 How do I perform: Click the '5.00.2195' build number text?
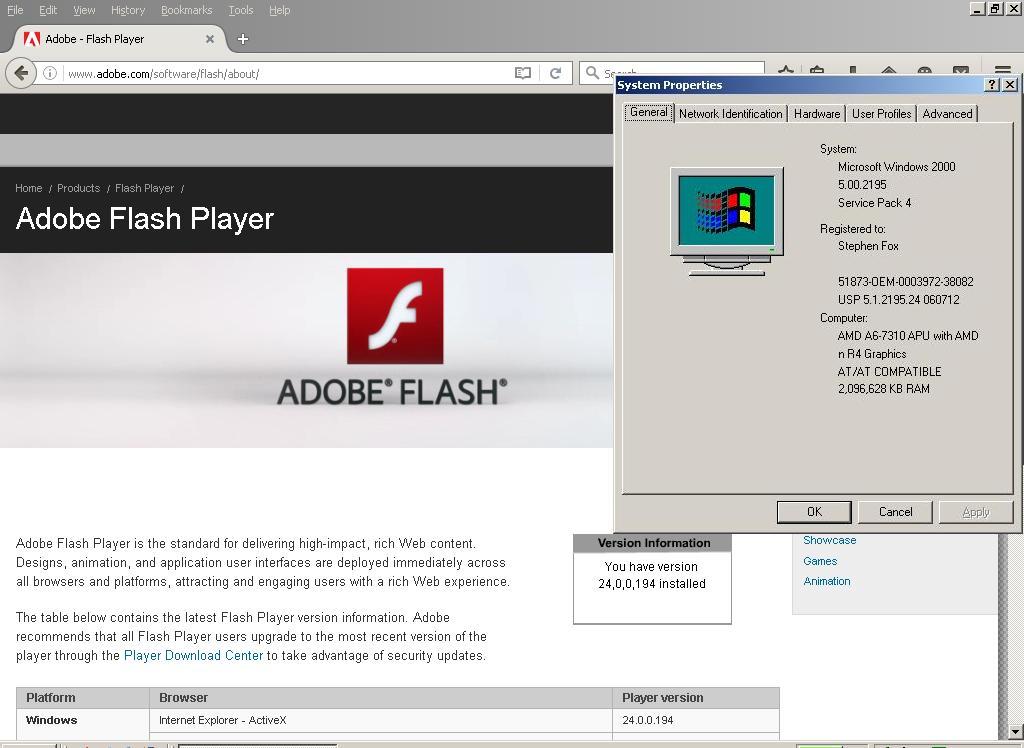(x=862, y=185)
